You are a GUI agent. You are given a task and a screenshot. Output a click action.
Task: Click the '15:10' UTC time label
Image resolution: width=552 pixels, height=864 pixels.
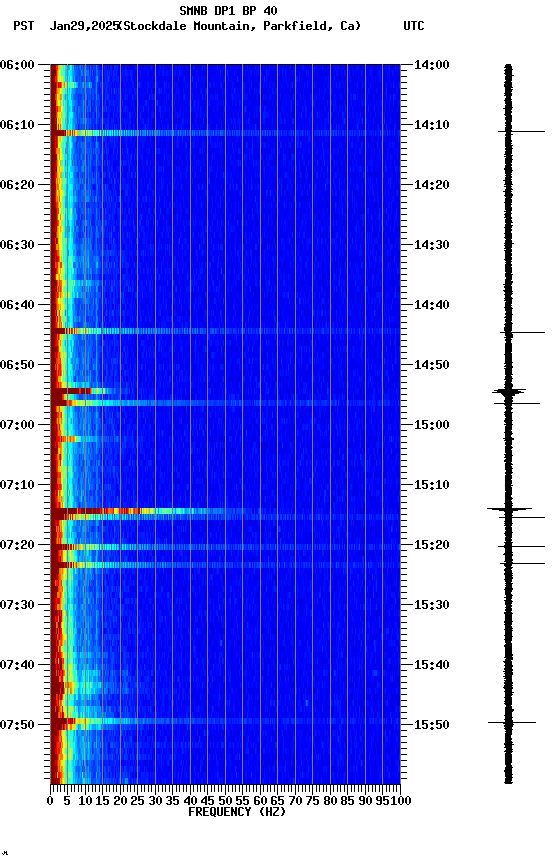(431, 485)
